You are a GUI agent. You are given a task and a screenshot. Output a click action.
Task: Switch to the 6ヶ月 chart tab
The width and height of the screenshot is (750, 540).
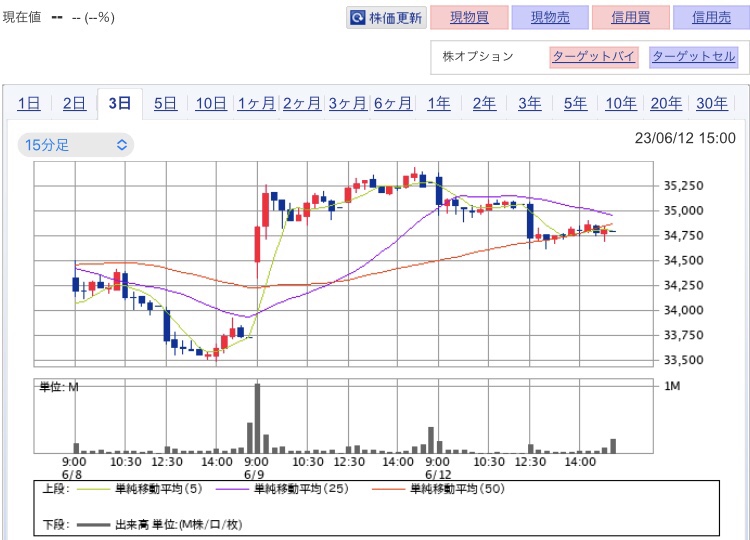[393, 103]
